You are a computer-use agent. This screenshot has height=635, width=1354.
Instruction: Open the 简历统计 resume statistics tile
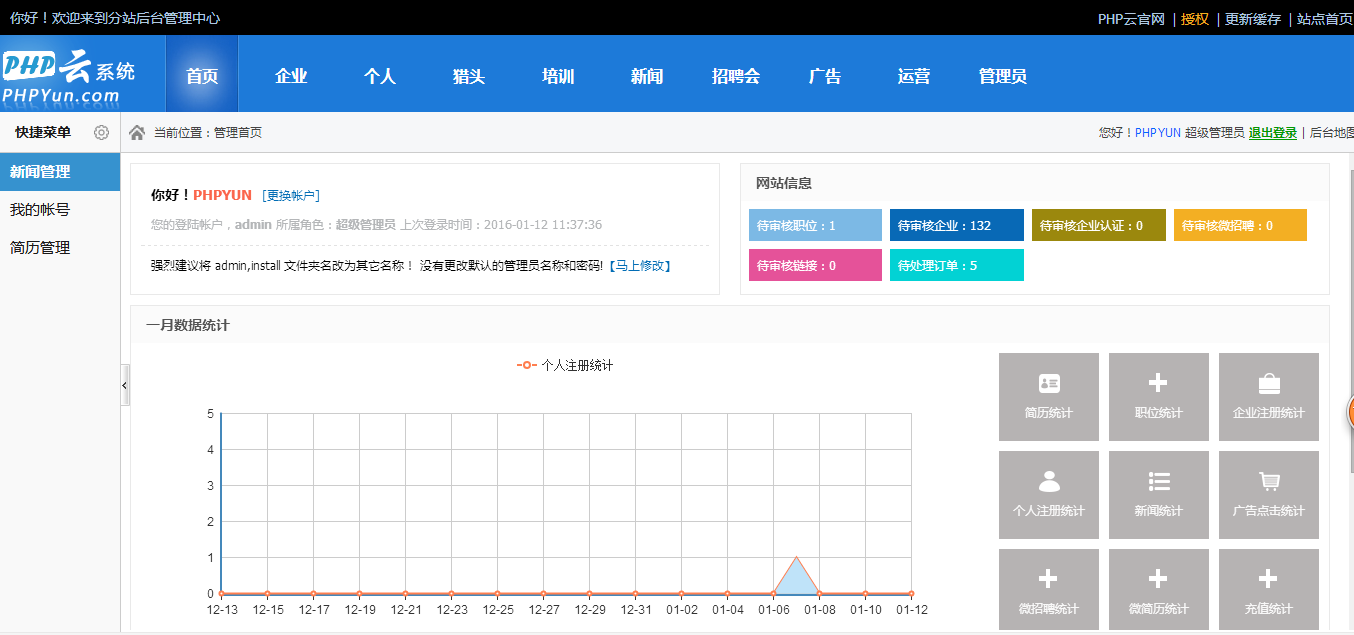click(x=1048, y=397)
